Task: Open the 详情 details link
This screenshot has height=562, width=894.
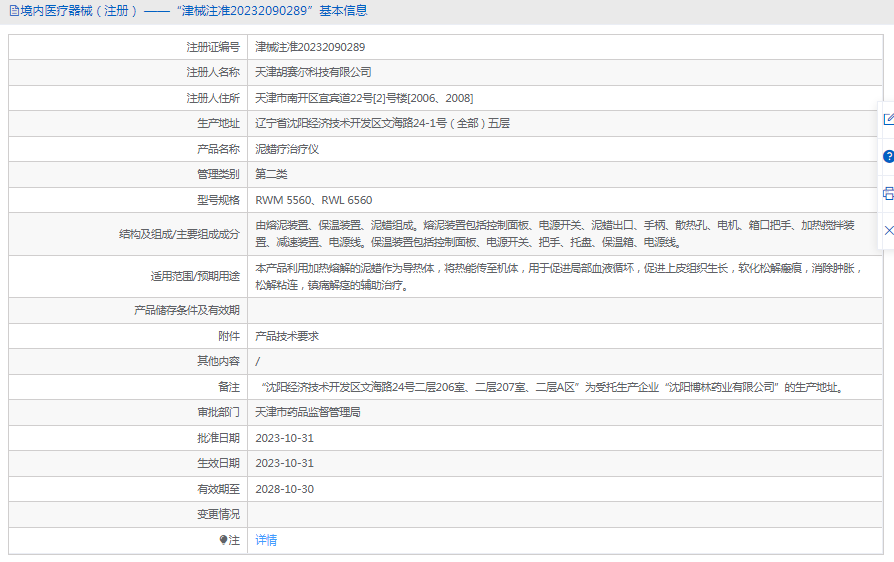Action: tap(266, 540)
